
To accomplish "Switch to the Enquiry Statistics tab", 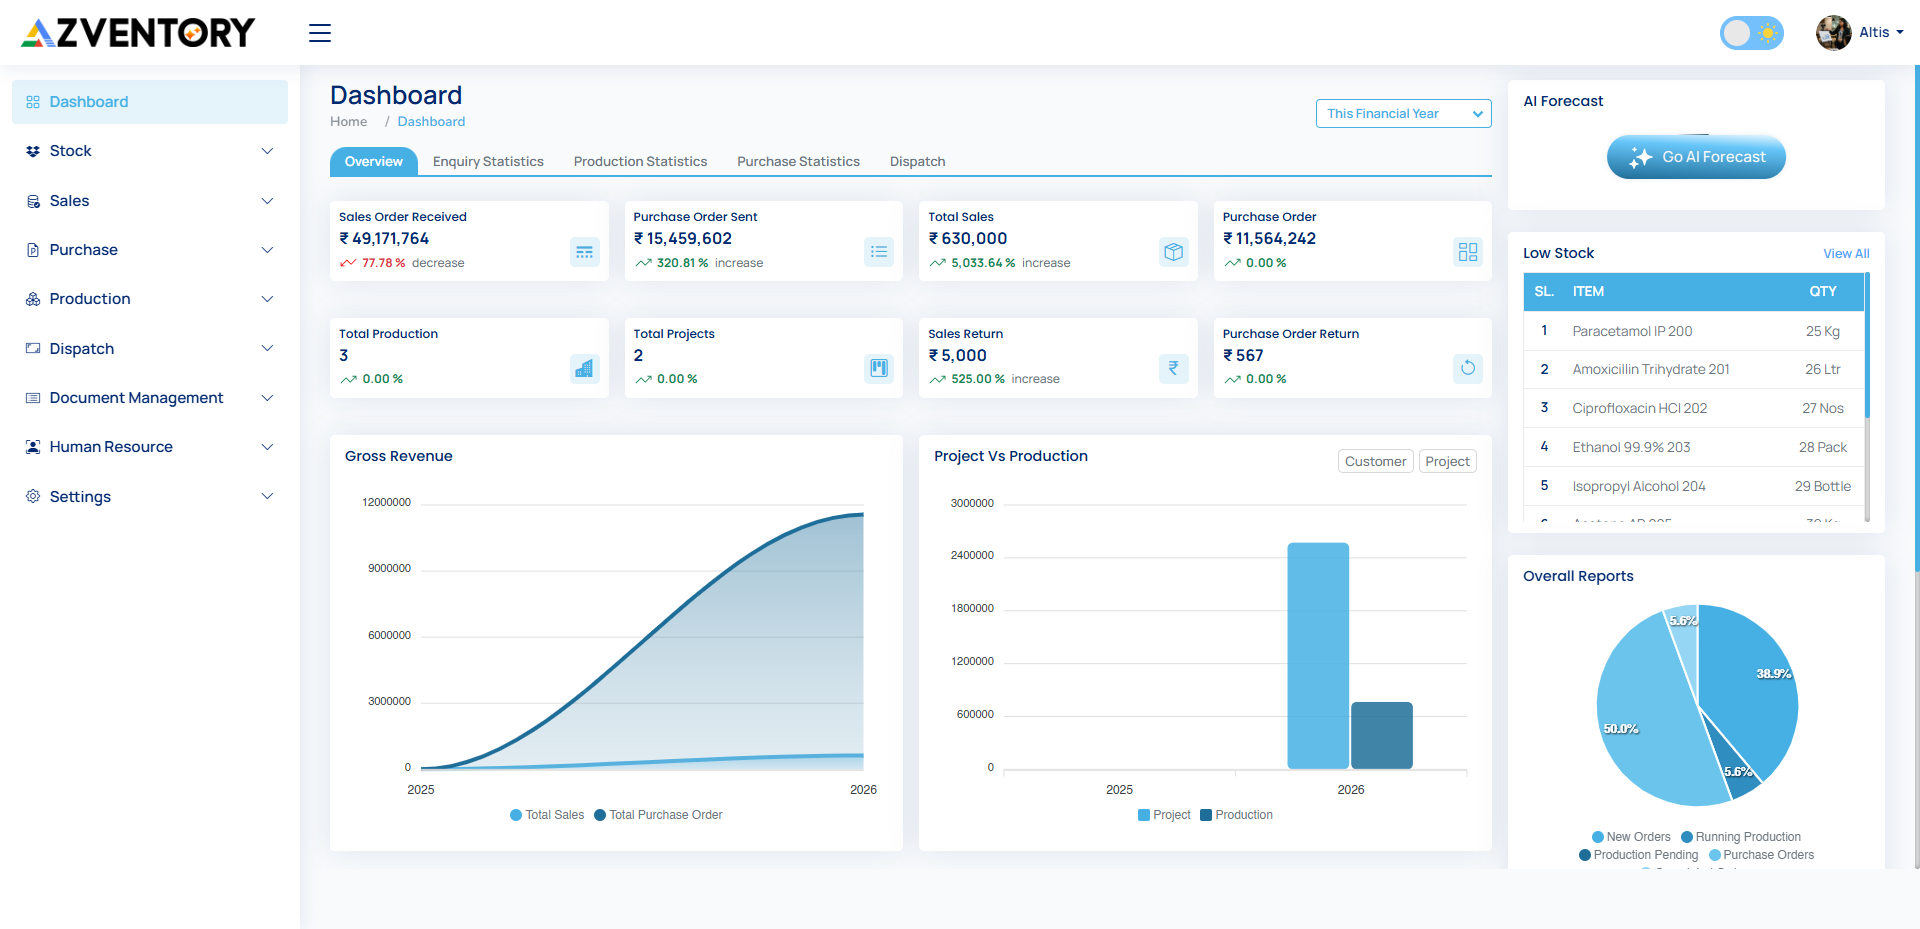I will pos(488,161).
